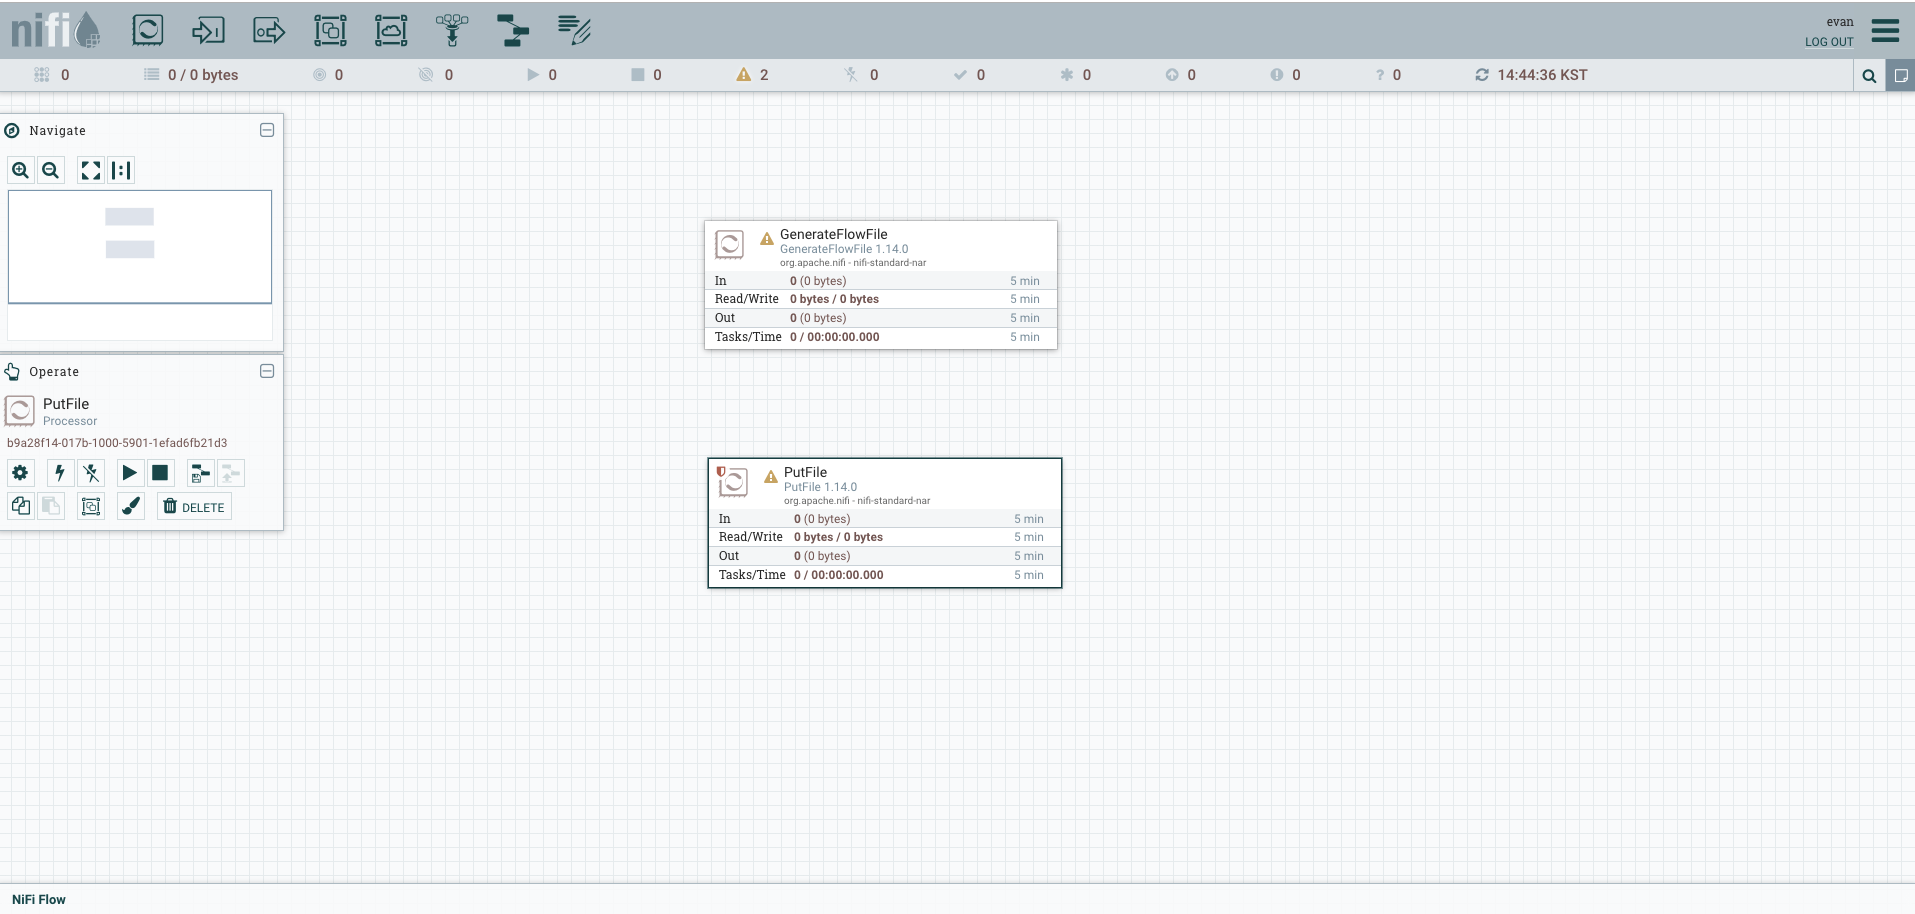This screenshot has height=914, width=1915.
Task: Open the global hamburger menu
Action: coord(1885,30)
